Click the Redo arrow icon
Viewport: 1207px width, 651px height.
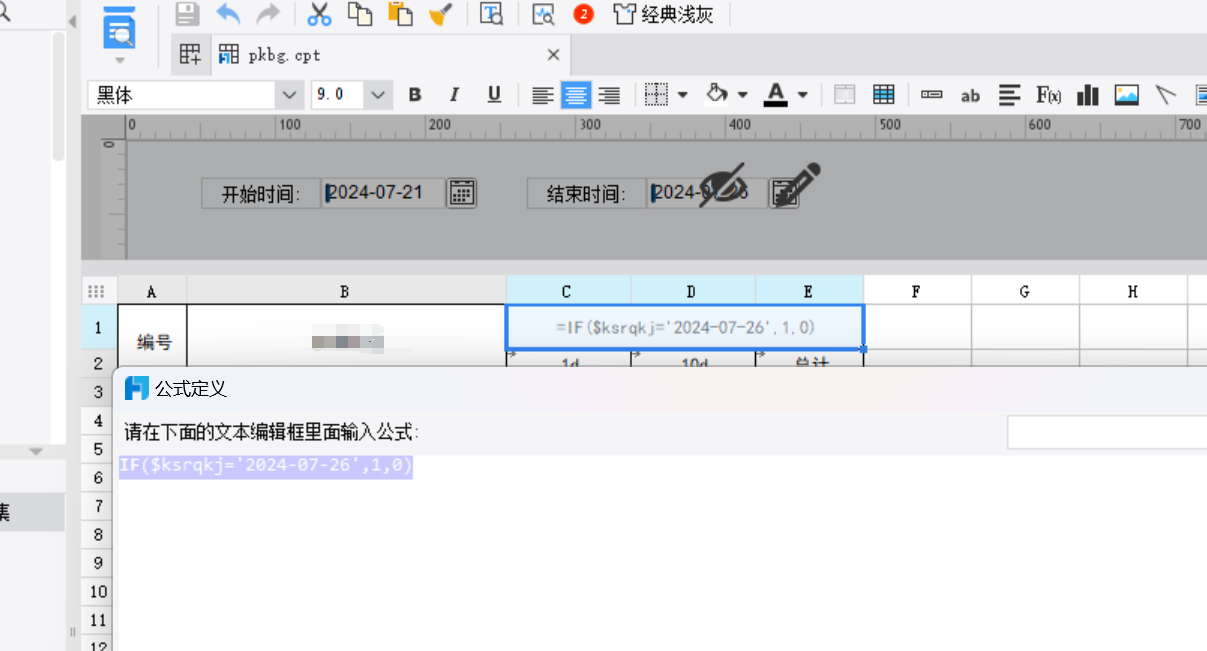pos(268,14)
